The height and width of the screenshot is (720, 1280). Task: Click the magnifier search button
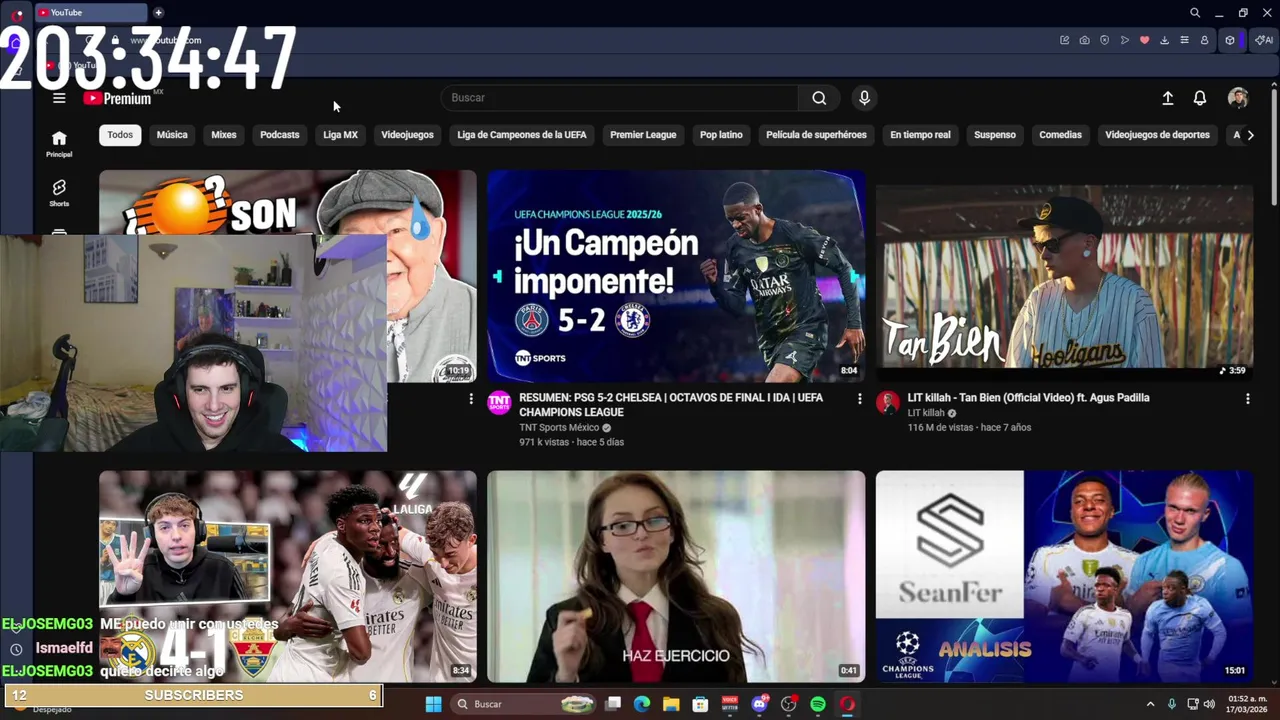[x=819, y=98]
